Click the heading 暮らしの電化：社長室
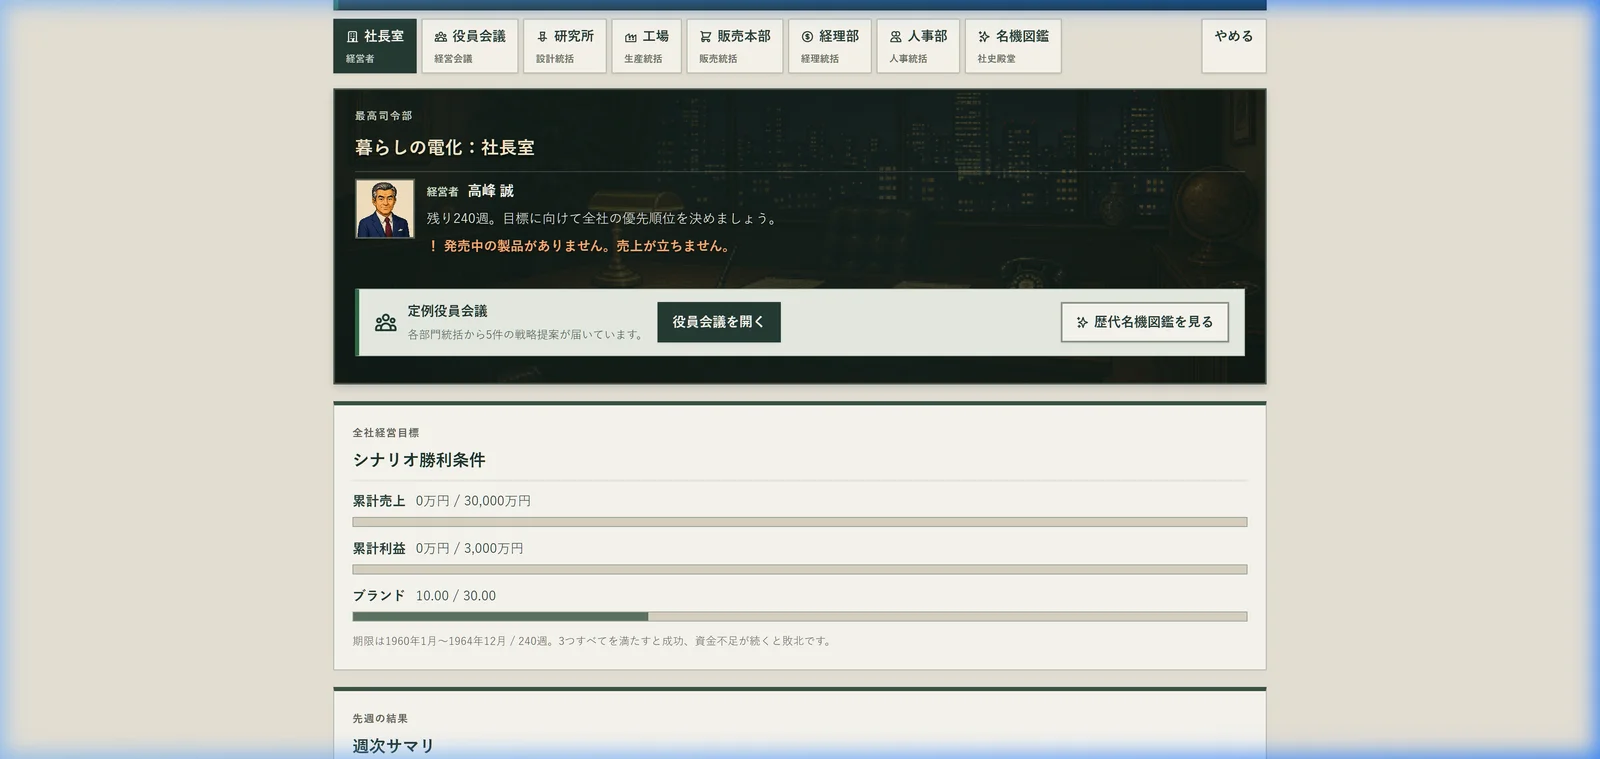The width and height of the screenshot is (1600, 759). coord(444,148)
